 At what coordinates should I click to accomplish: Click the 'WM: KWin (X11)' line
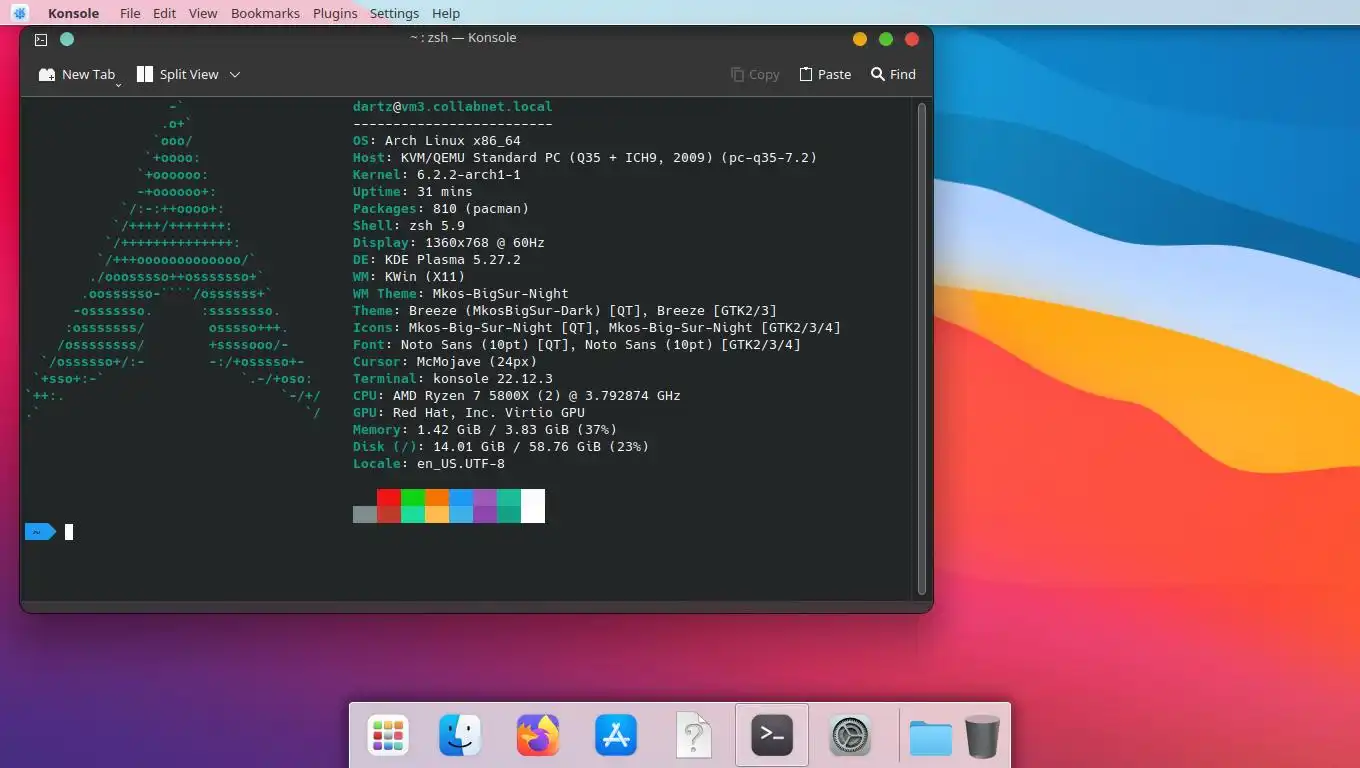click(409, 277)
